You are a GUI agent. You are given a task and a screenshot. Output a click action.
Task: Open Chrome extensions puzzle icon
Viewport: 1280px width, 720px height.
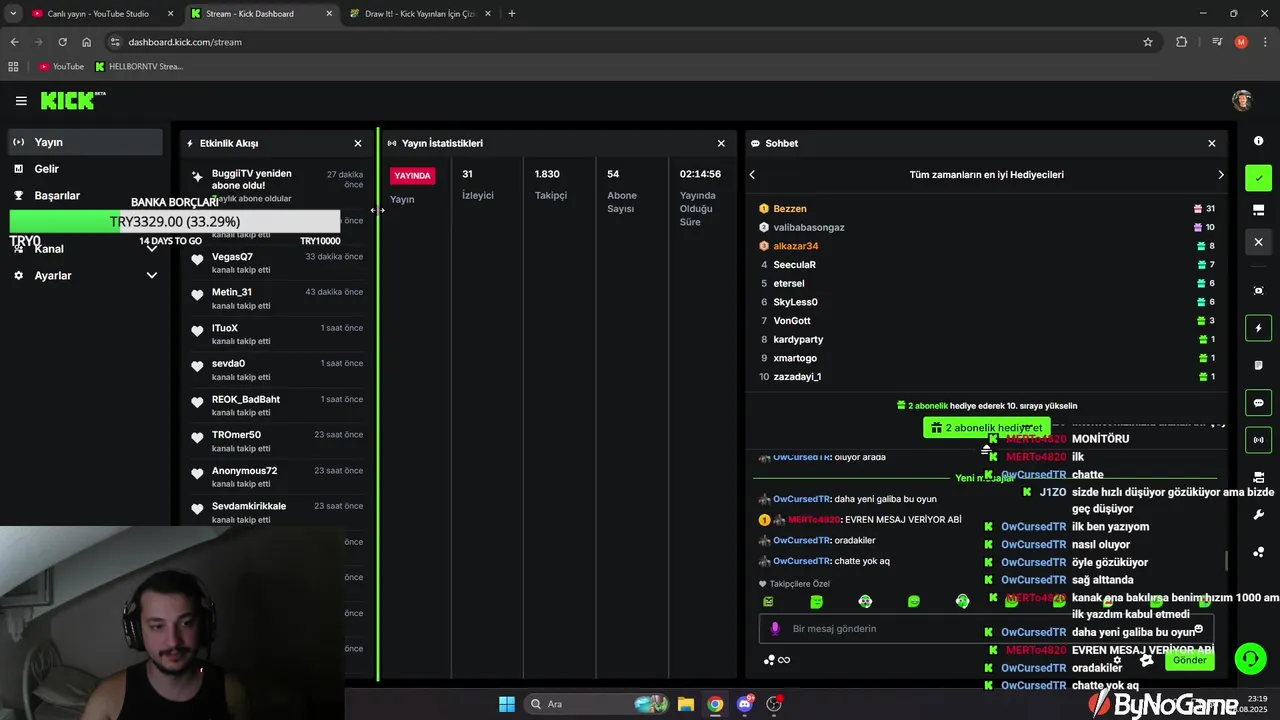click(x=1182, y=42)
